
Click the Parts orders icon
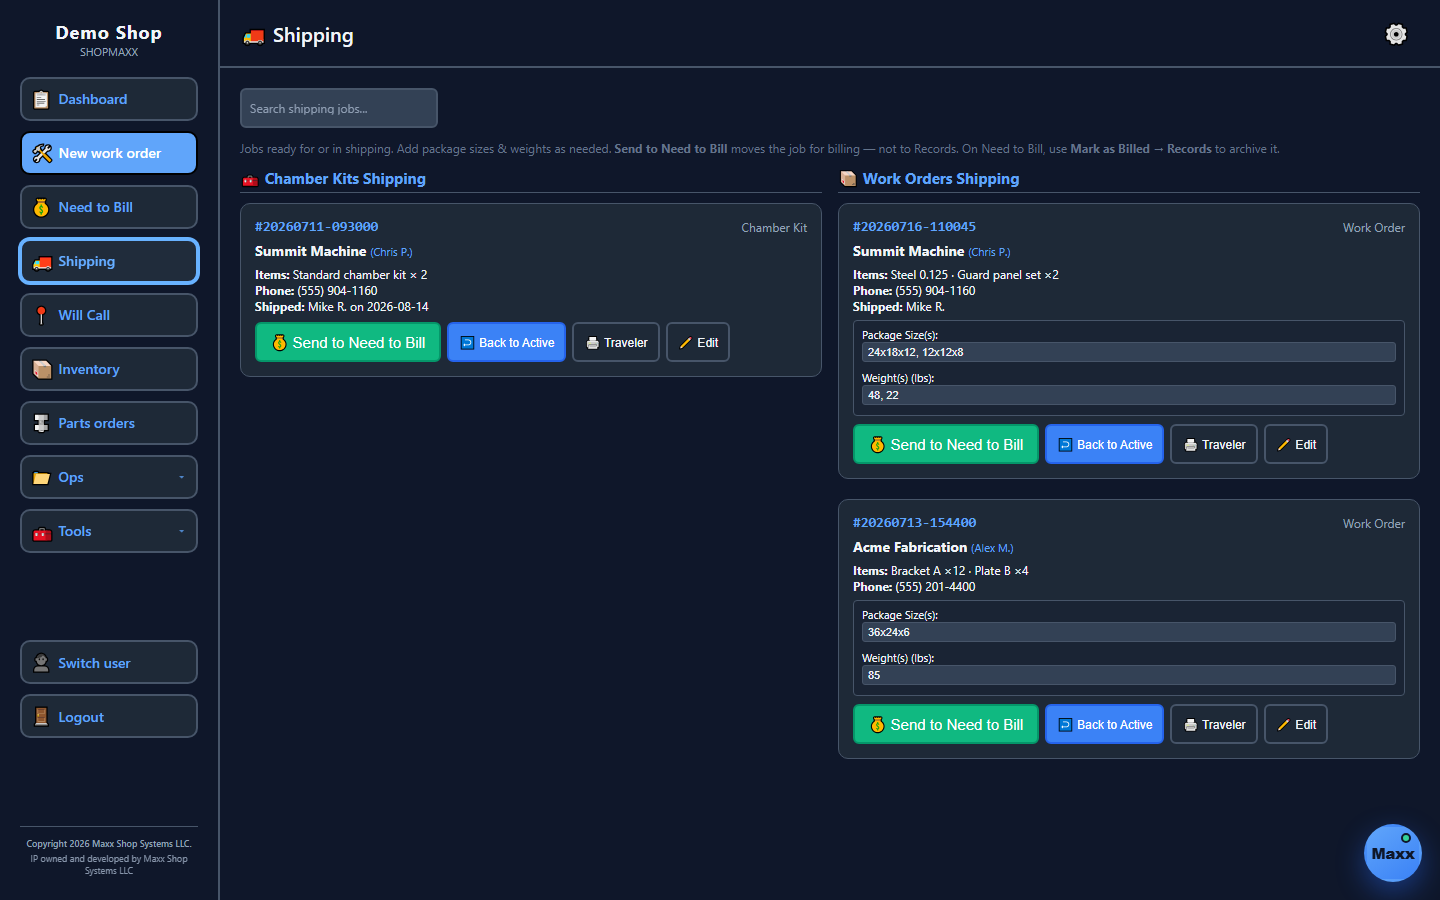click(x=41, y=424)
